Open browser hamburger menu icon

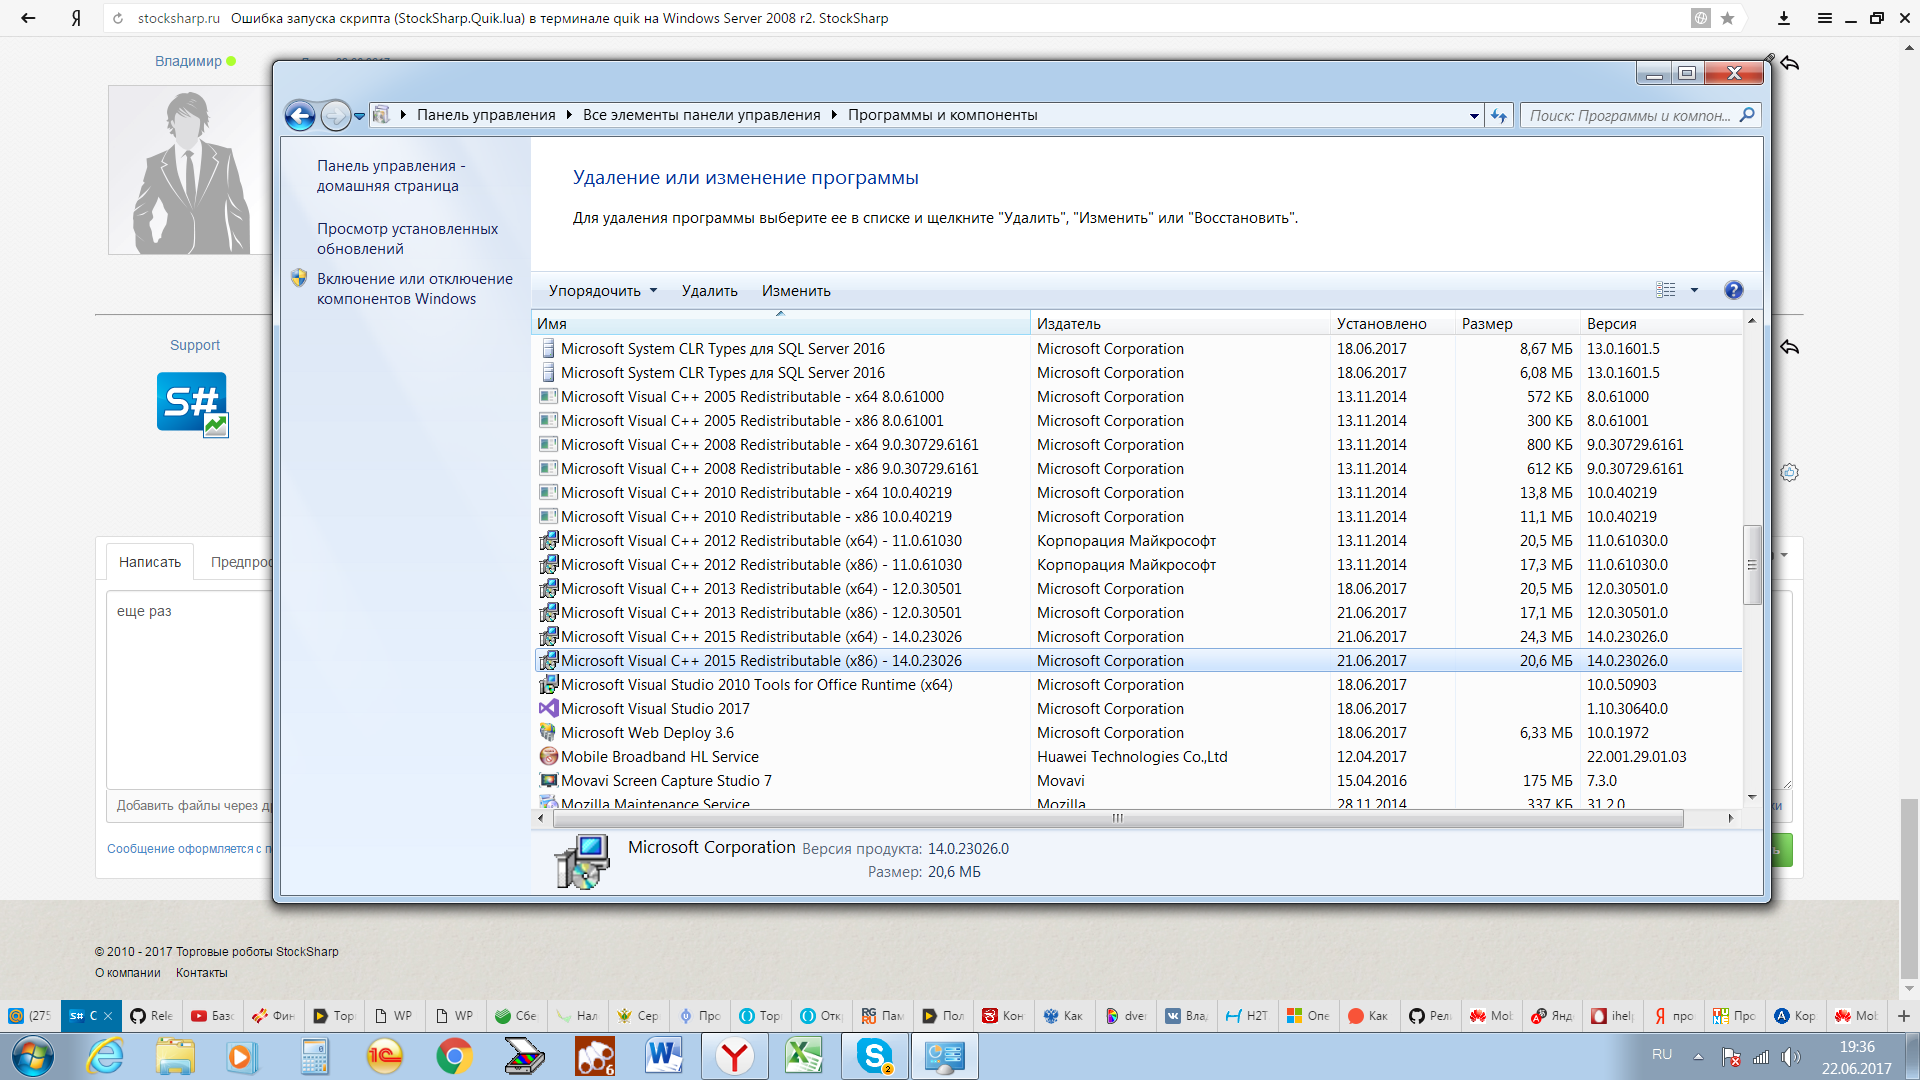(1824, 18)
